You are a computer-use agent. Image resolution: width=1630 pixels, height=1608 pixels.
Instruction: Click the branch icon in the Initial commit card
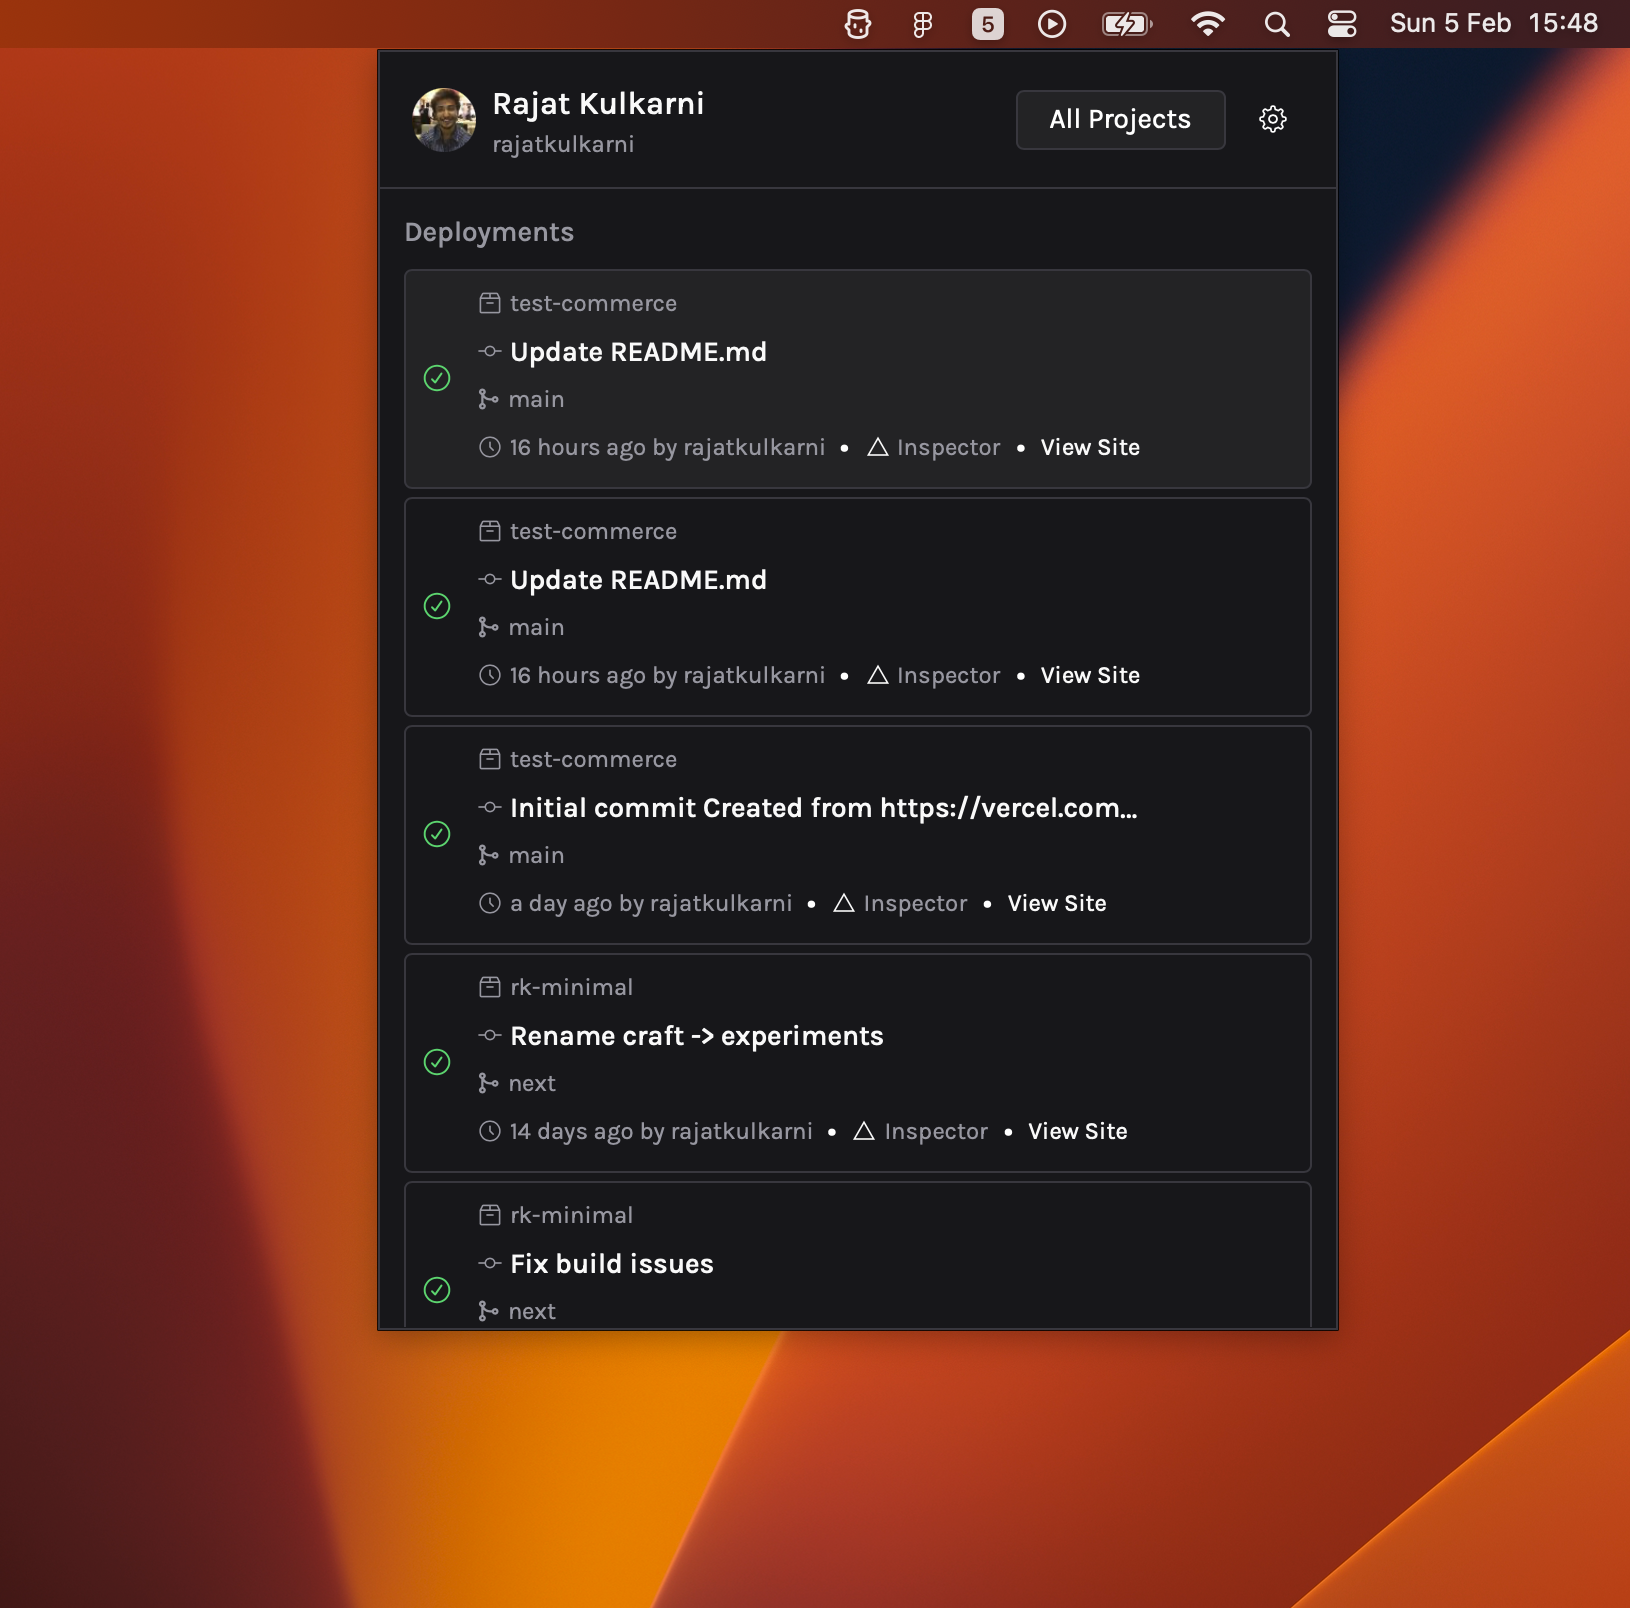(488, 855)
